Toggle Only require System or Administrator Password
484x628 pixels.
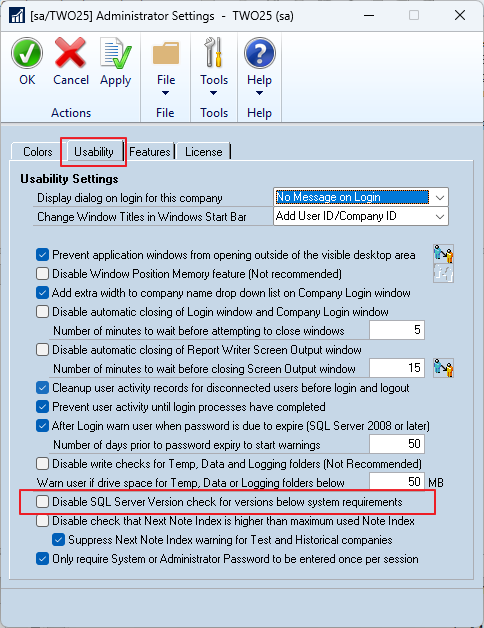tap(42, 559)
